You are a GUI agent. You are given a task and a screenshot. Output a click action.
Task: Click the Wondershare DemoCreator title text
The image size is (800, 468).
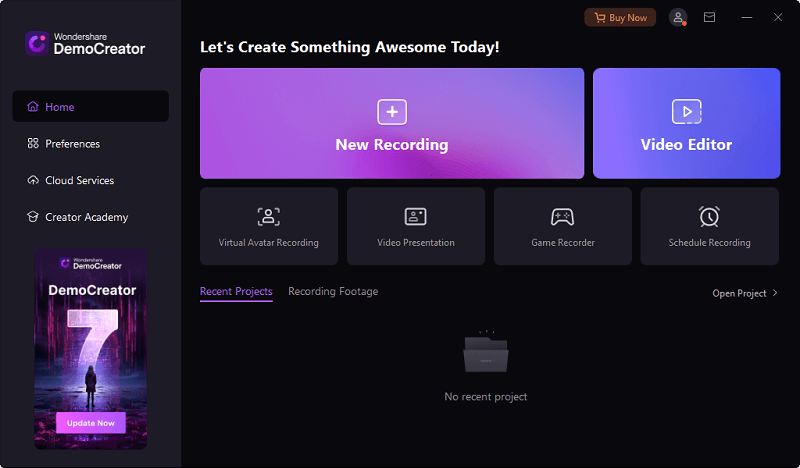tap(99, 44)
